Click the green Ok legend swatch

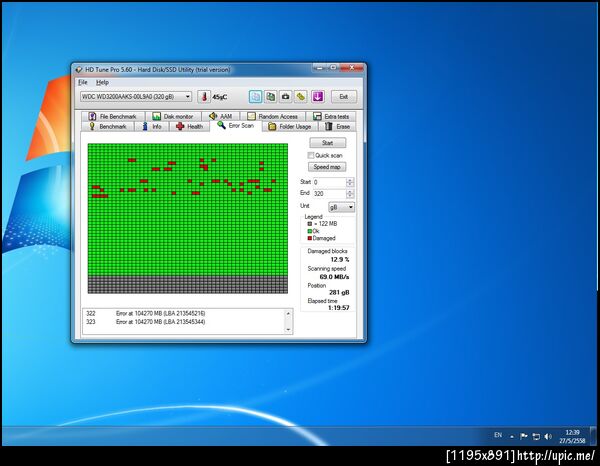(x=310, y=231)
